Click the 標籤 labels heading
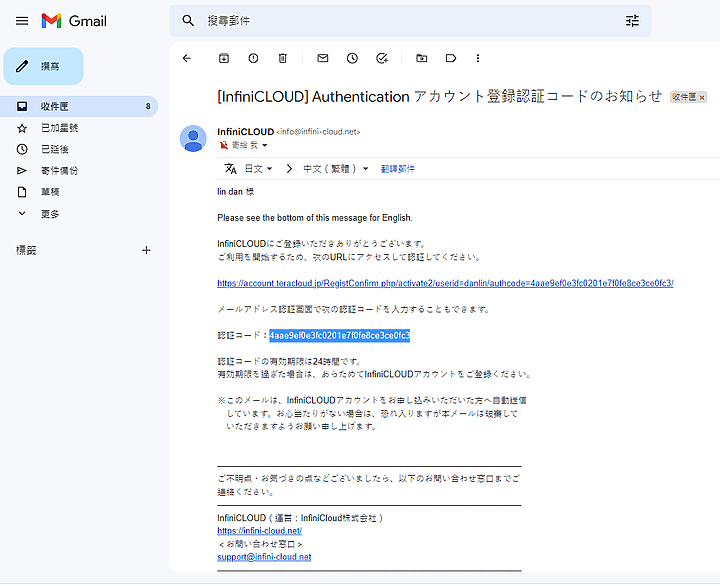The image size is (720, 586). (x=26, y=250)
